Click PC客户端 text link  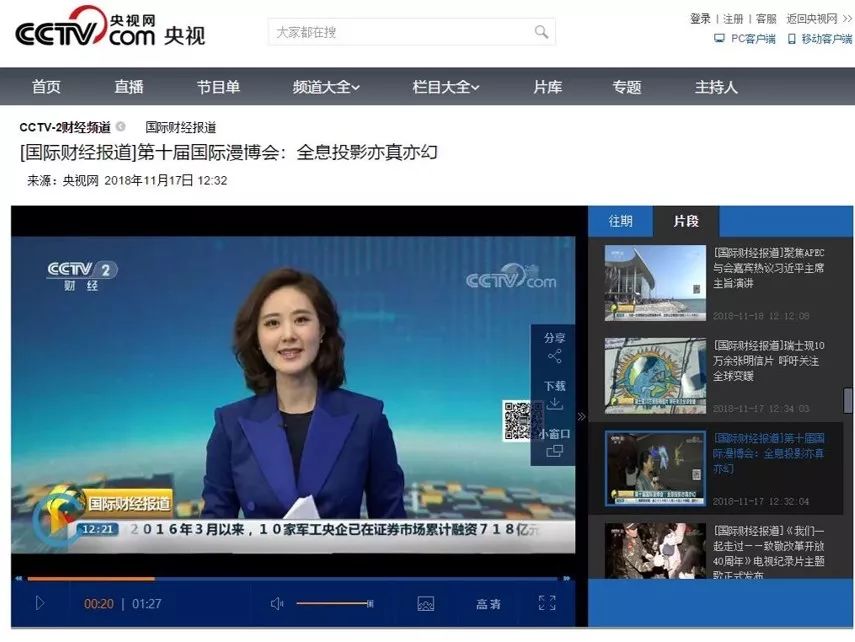(753, 39)
